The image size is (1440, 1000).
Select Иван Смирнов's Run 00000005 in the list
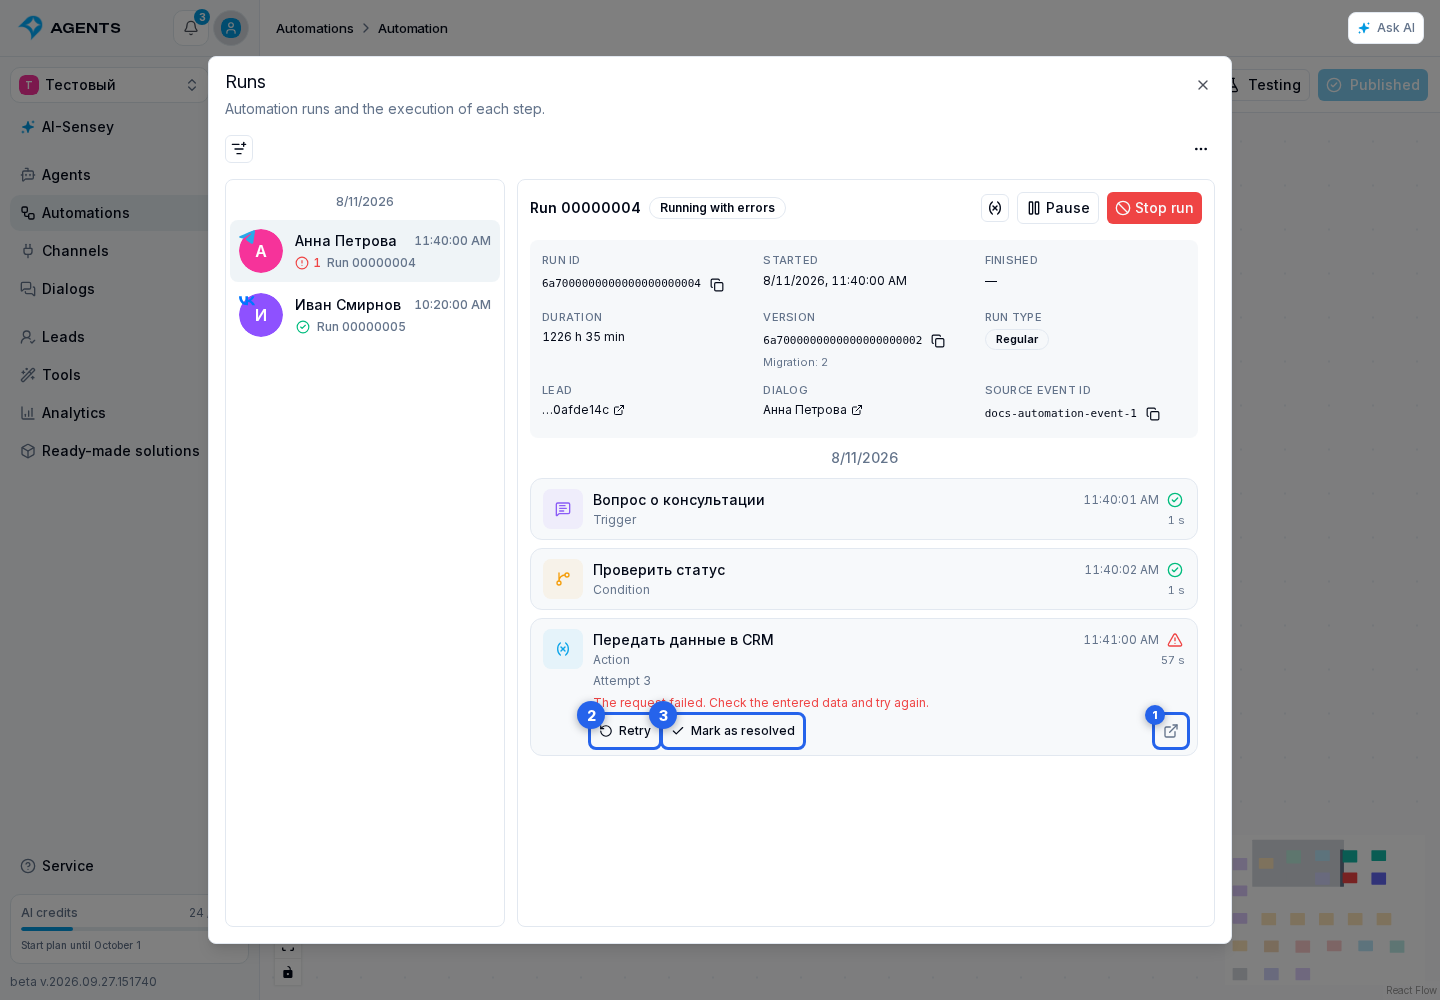365,315
